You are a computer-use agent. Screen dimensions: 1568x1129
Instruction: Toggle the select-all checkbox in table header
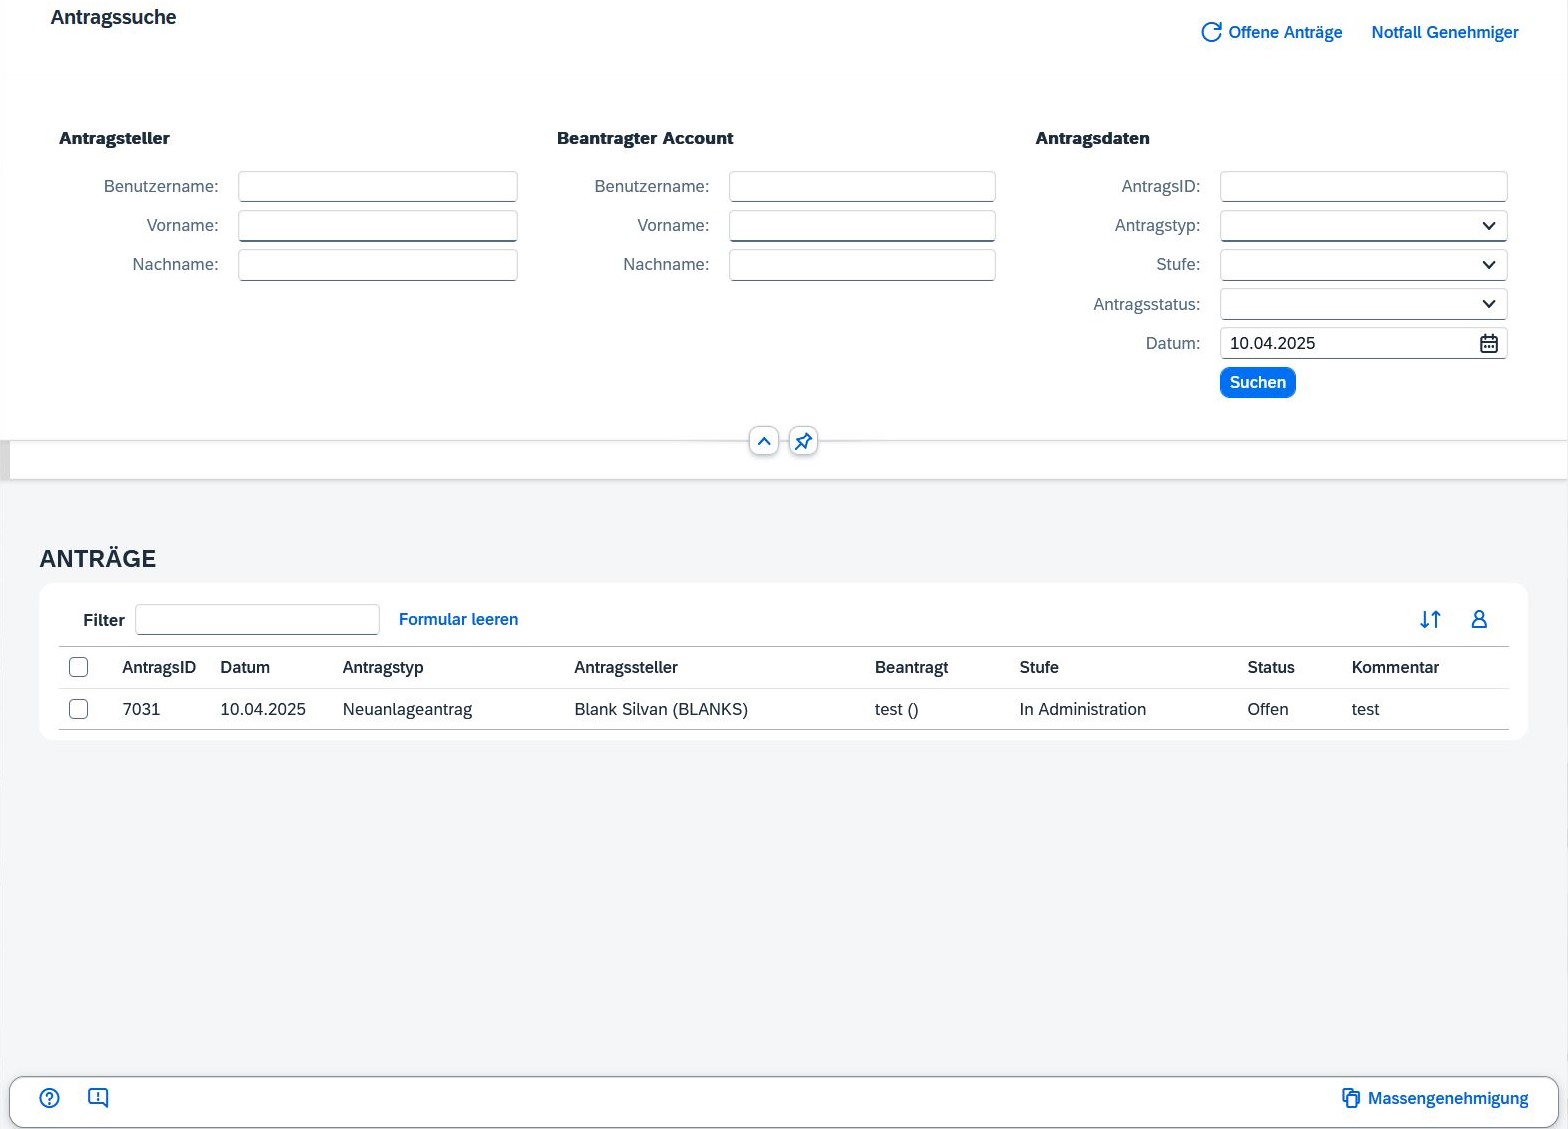click(79, 667)
